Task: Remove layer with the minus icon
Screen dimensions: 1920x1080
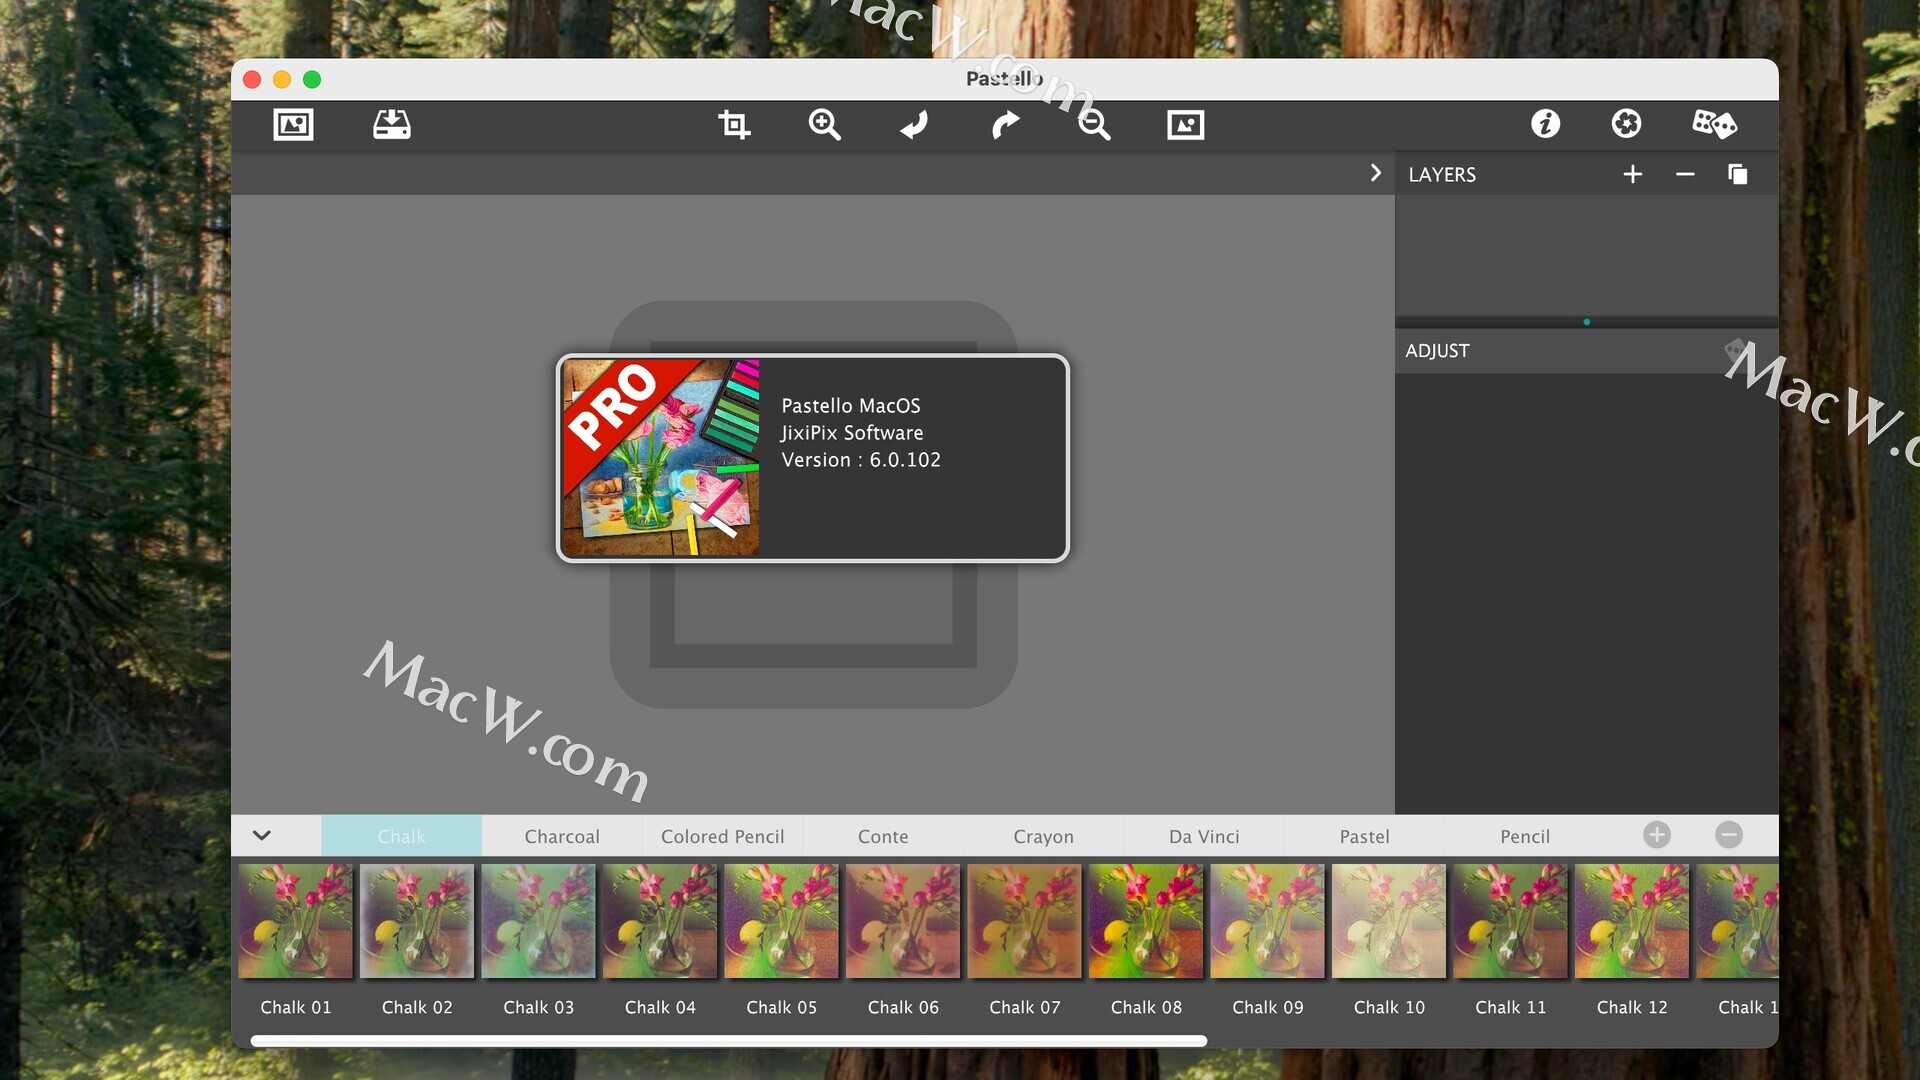Action: 1685,174
